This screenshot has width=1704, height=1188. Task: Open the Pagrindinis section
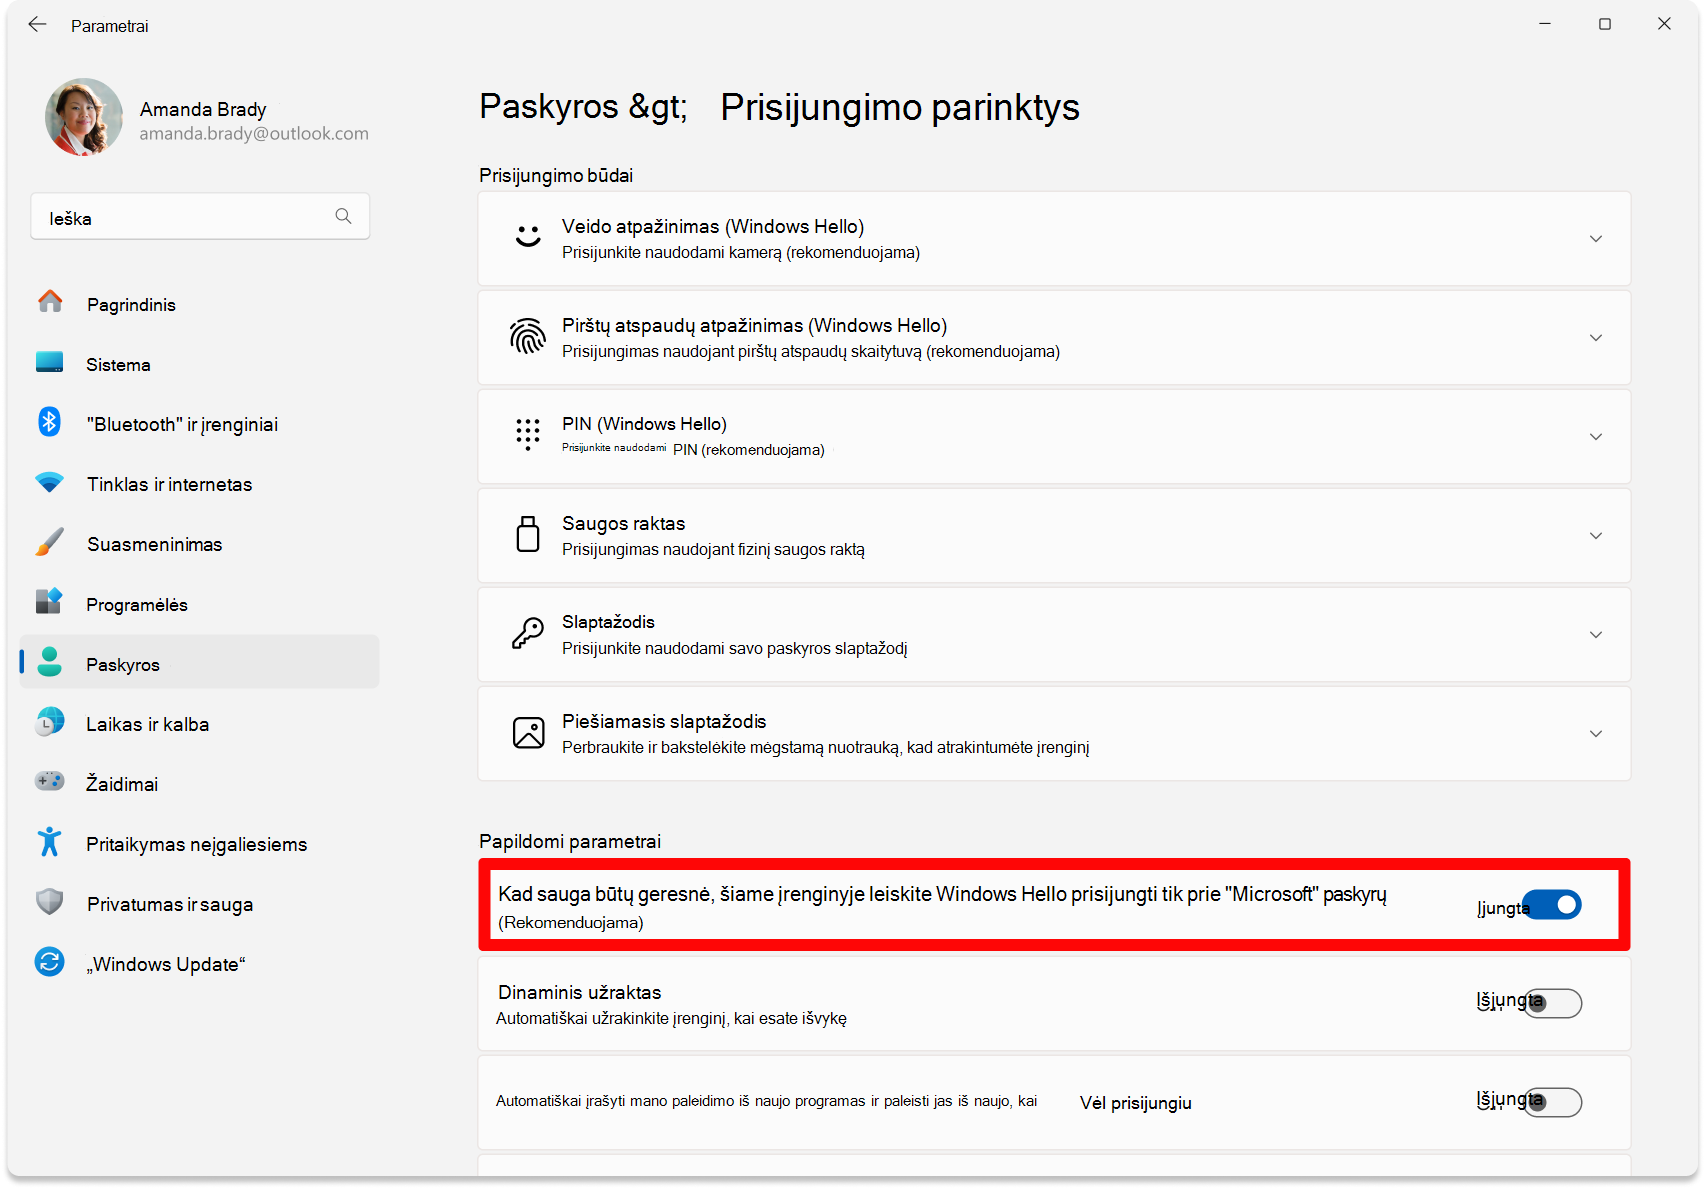pos(200,304)
